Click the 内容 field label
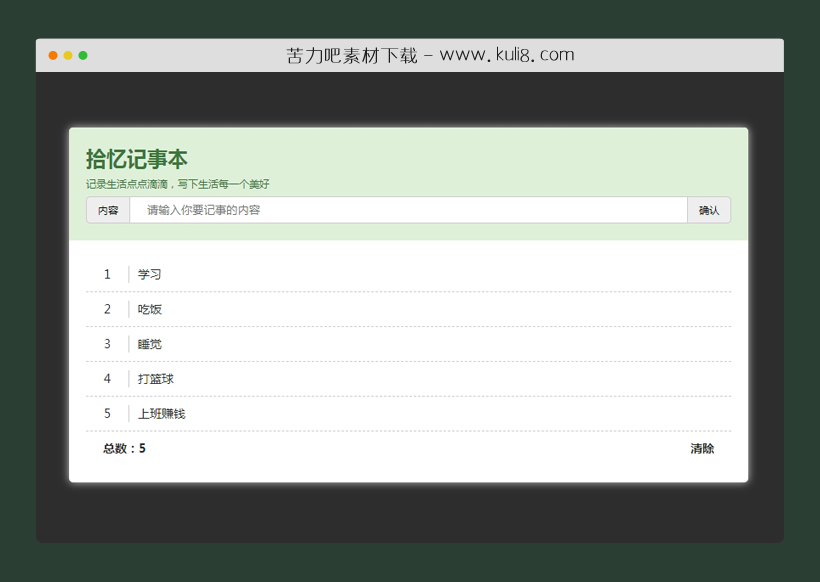The image size is (820, 582). coord(108,210)
